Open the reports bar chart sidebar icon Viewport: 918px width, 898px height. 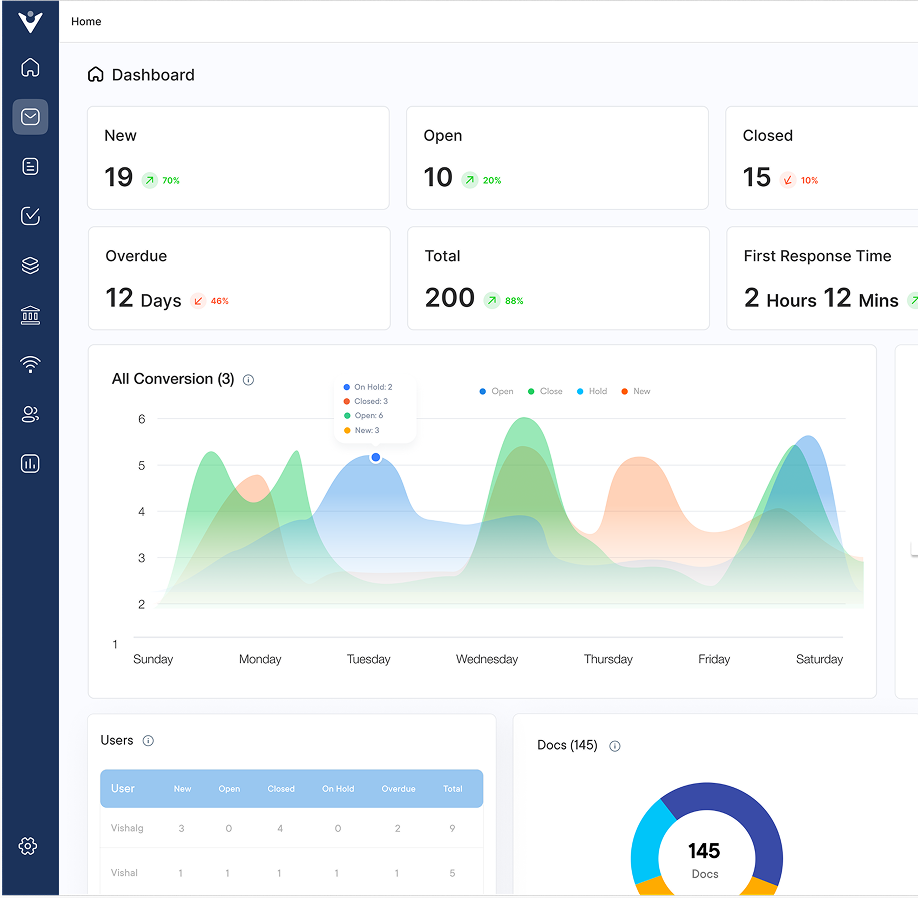click(x=30, y=464)
